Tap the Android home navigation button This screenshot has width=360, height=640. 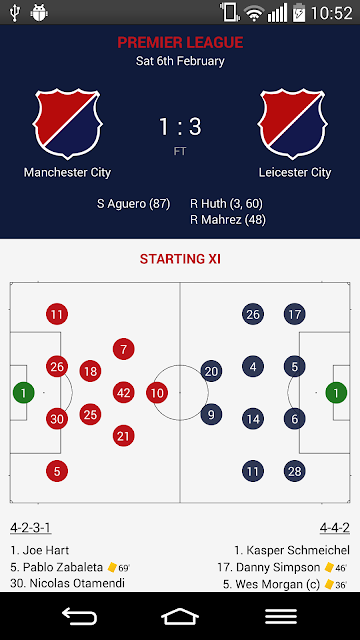pyautogui.click(x=180, y=616)
